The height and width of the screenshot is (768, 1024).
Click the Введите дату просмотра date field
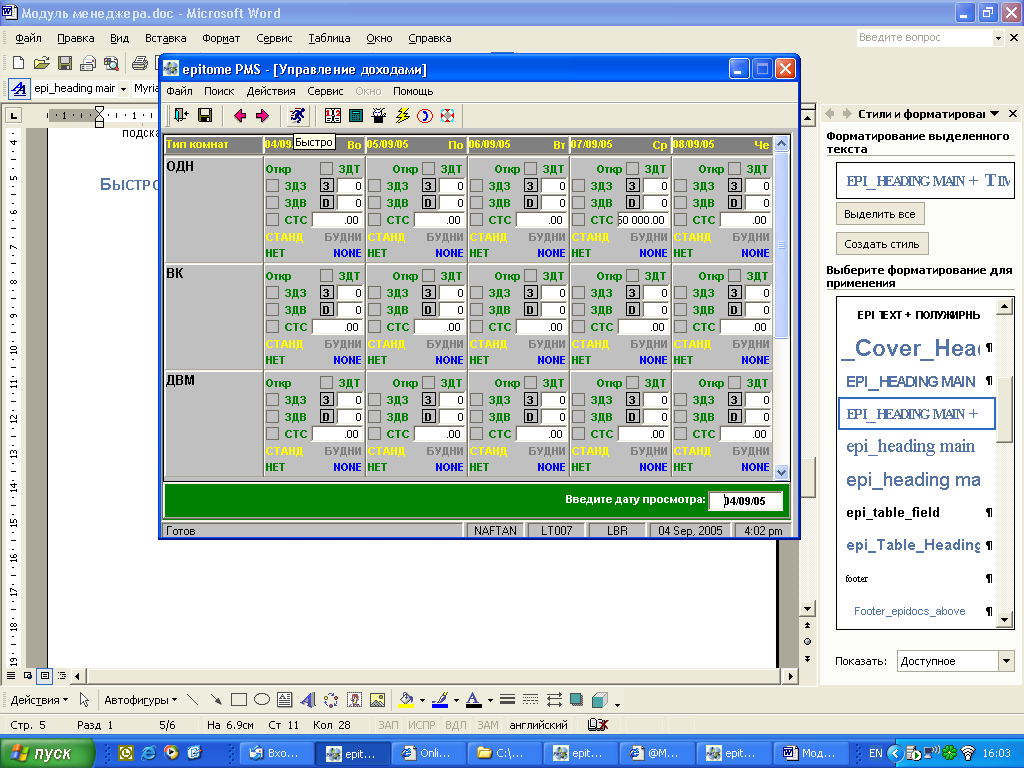coord(745,501)
